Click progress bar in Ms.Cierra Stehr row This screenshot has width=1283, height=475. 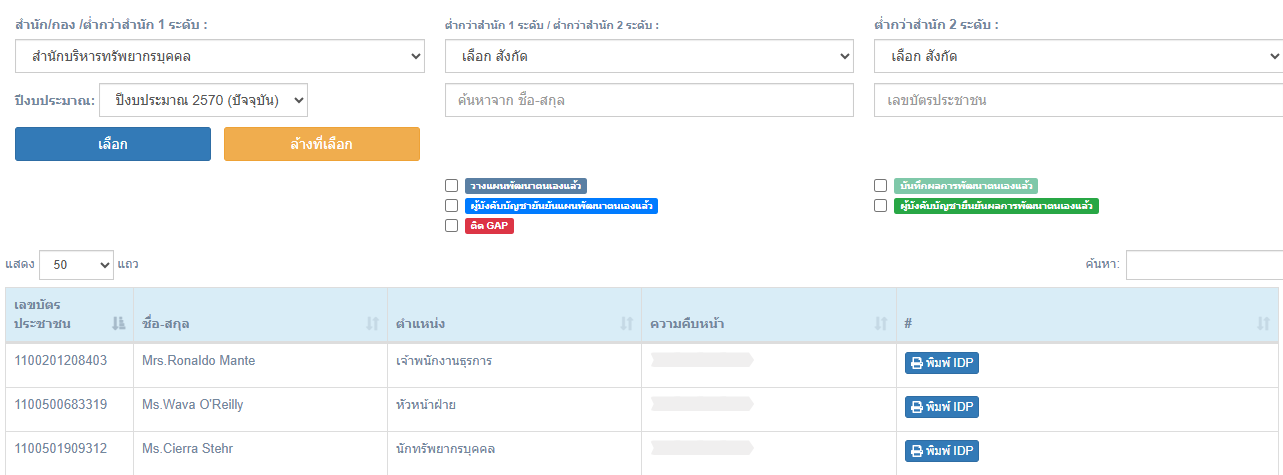[701, 448]
